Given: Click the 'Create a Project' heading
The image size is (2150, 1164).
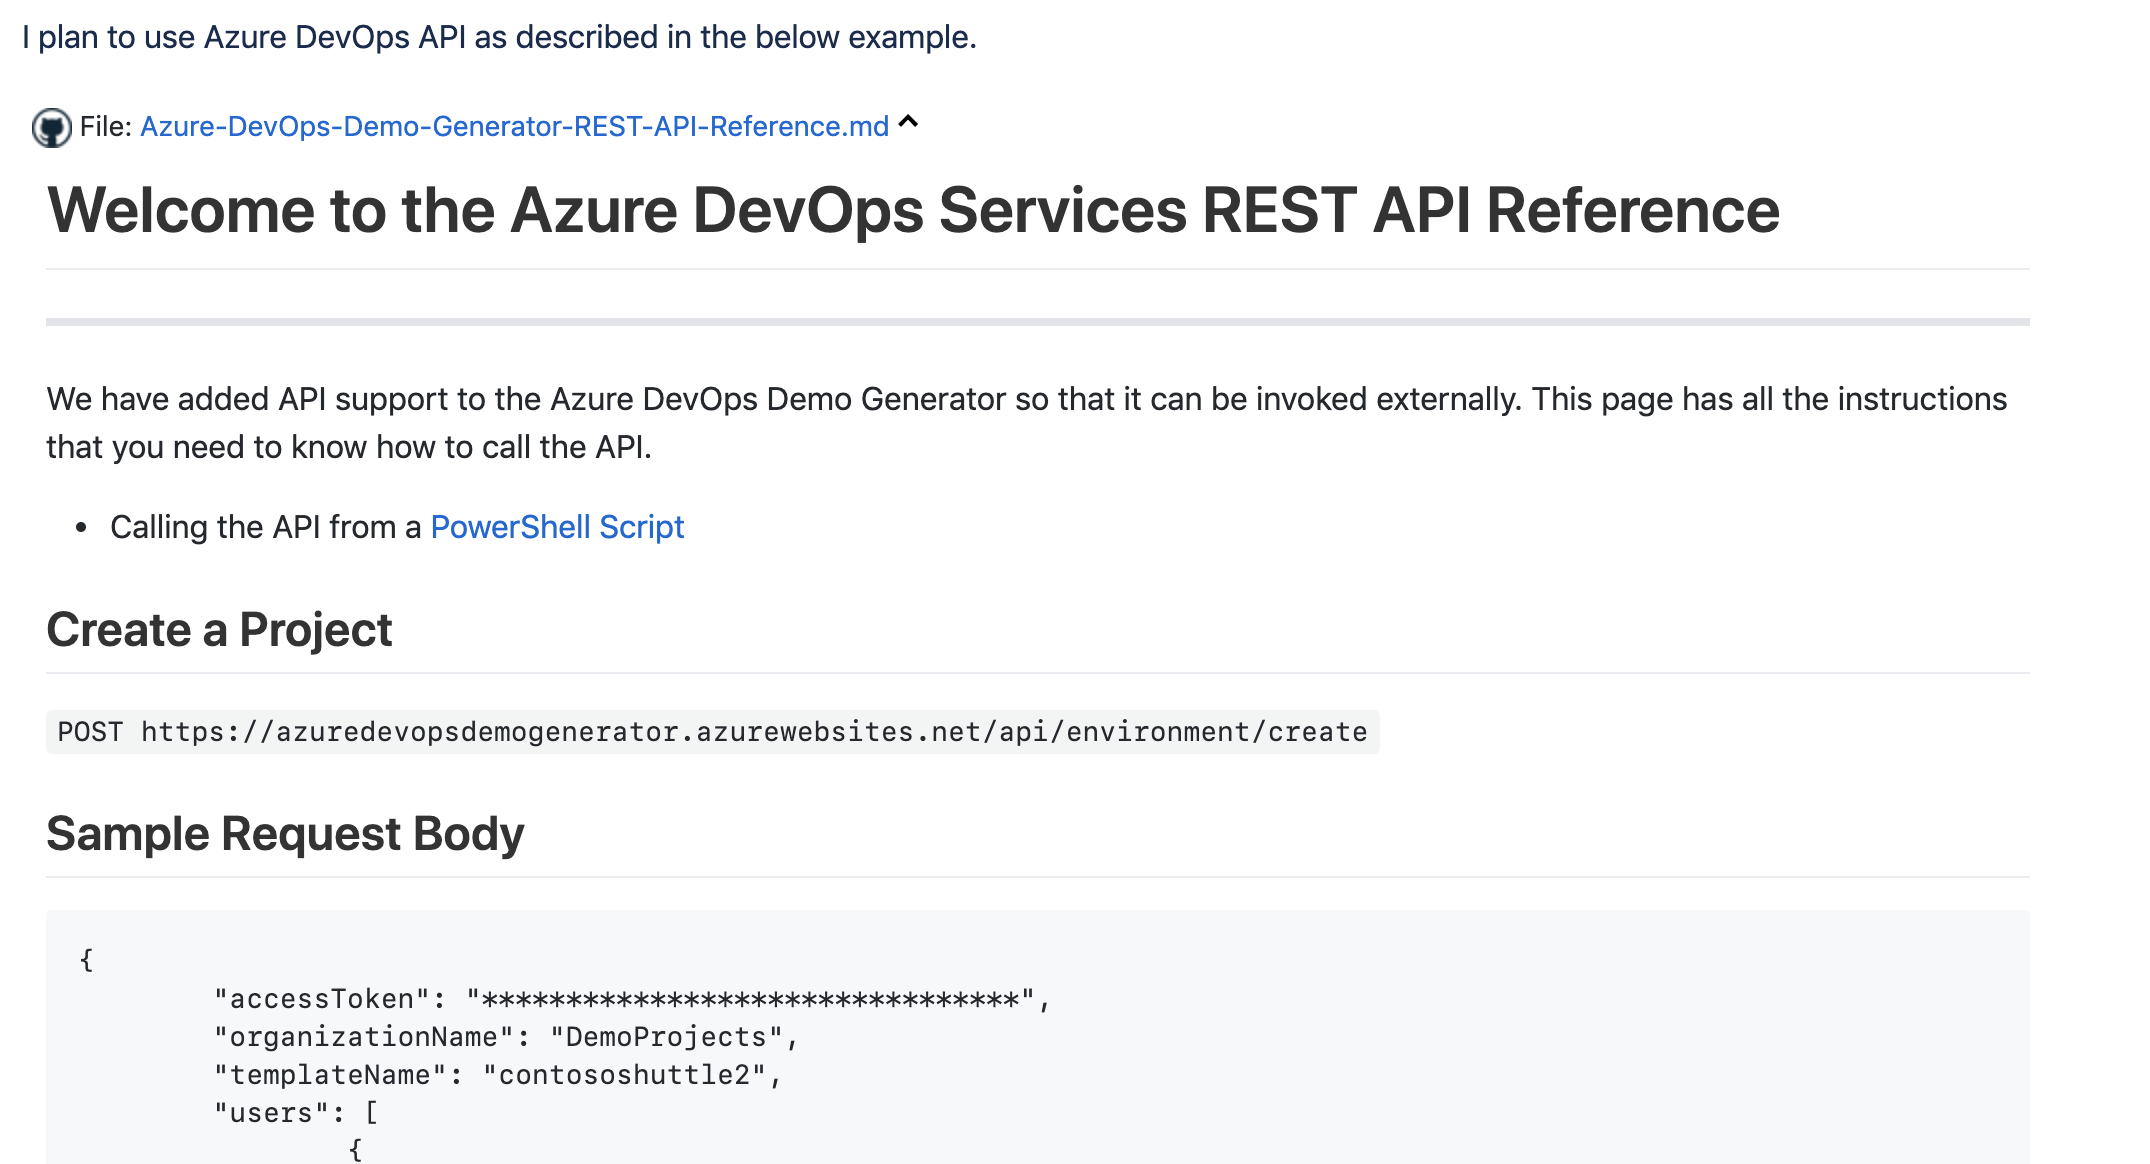Looking at the screenshot, I should click(x=219, y=630).
